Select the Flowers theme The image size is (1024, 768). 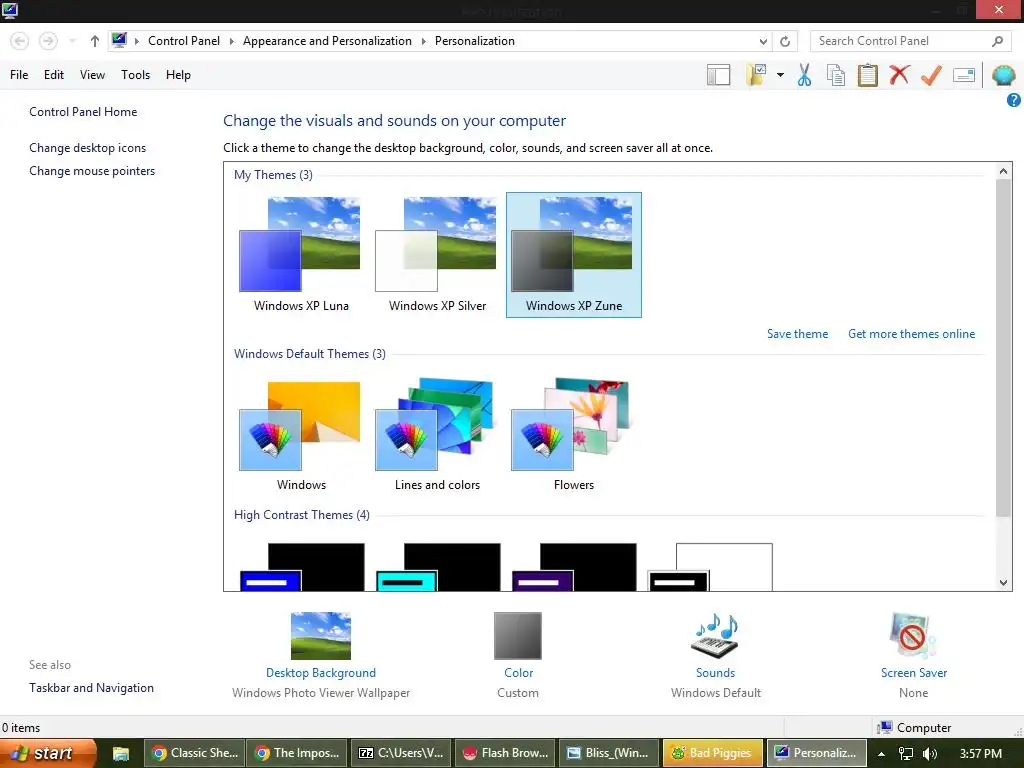pyautogui.click(x=573, y=434)
